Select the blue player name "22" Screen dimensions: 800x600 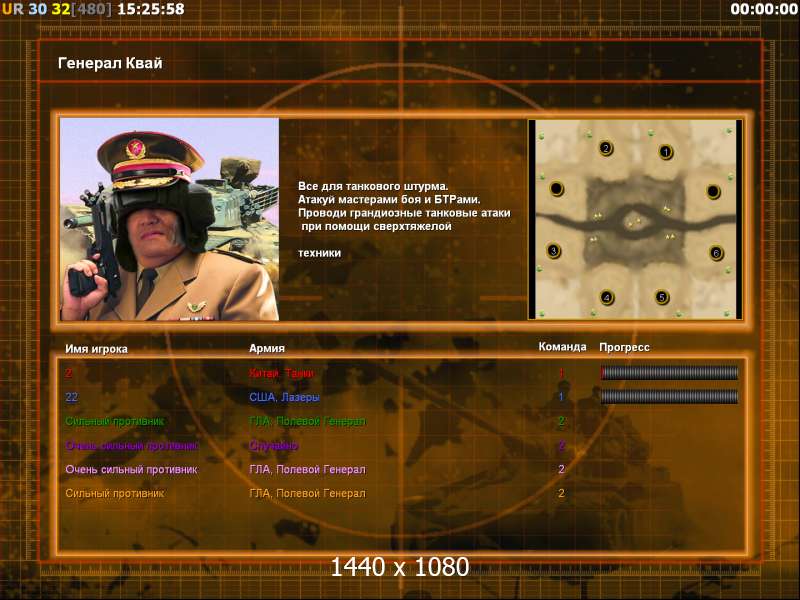(71, 397)
